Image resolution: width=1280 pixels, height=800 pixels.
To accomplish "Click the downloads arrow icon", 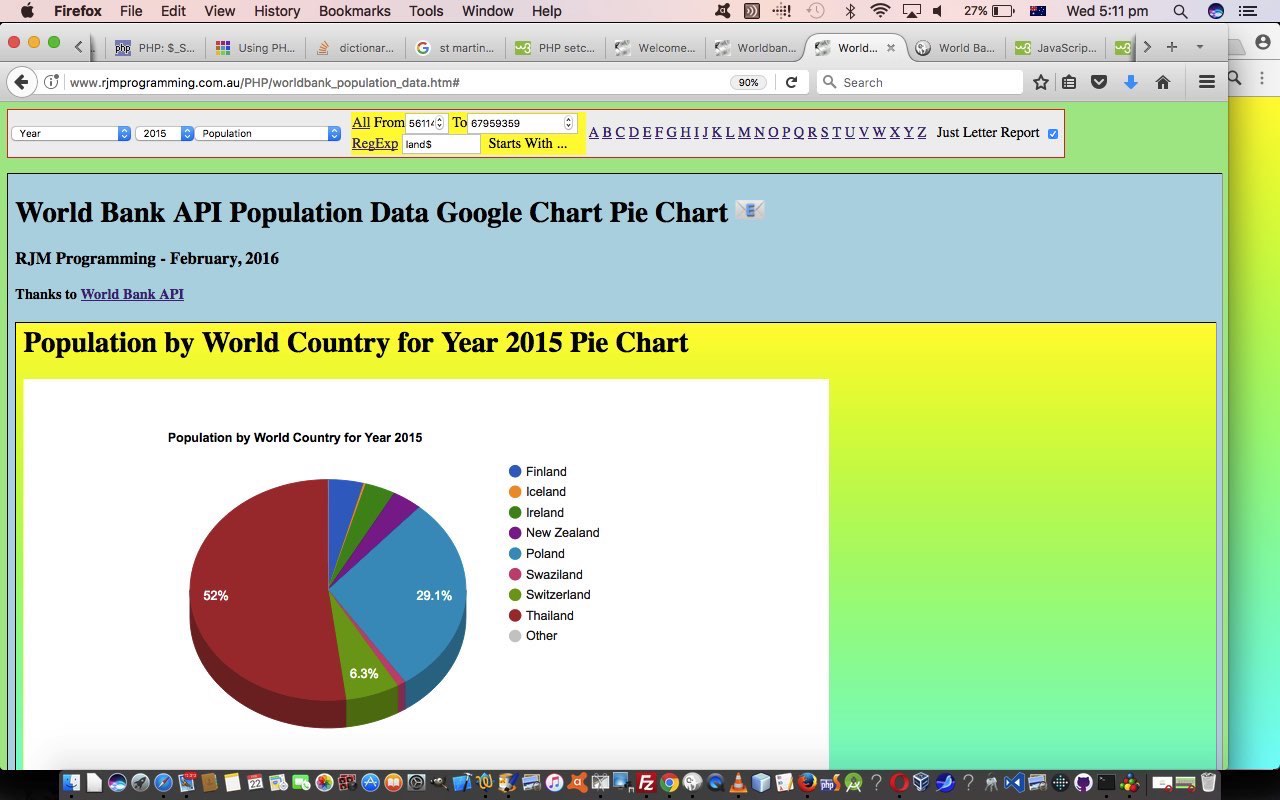I will pyautogui.click(x=1131, y=82).
